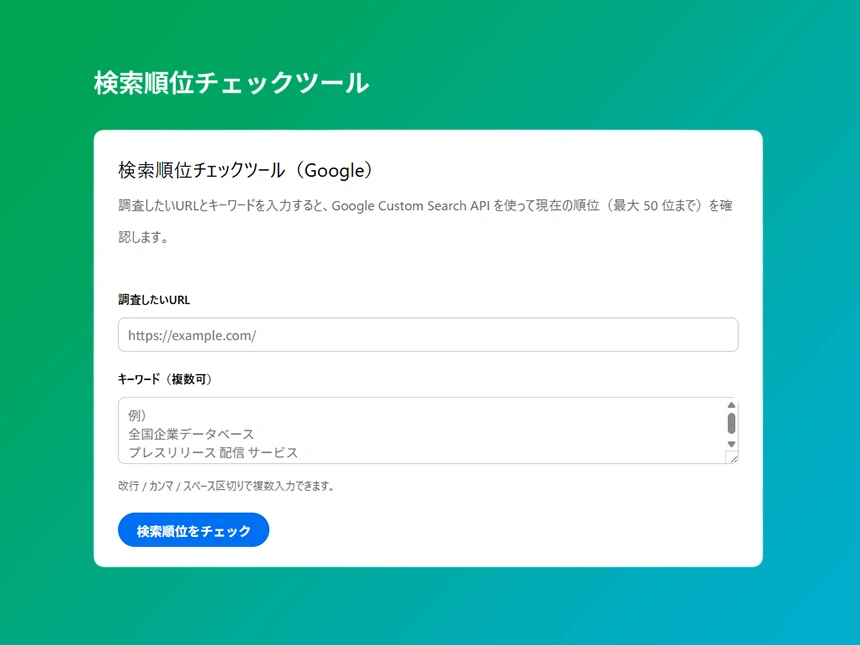The width and height of the screenshot is (860, 645).
Task: Click the 例） placeholder text in textarea
Action: tap(137, 415)
